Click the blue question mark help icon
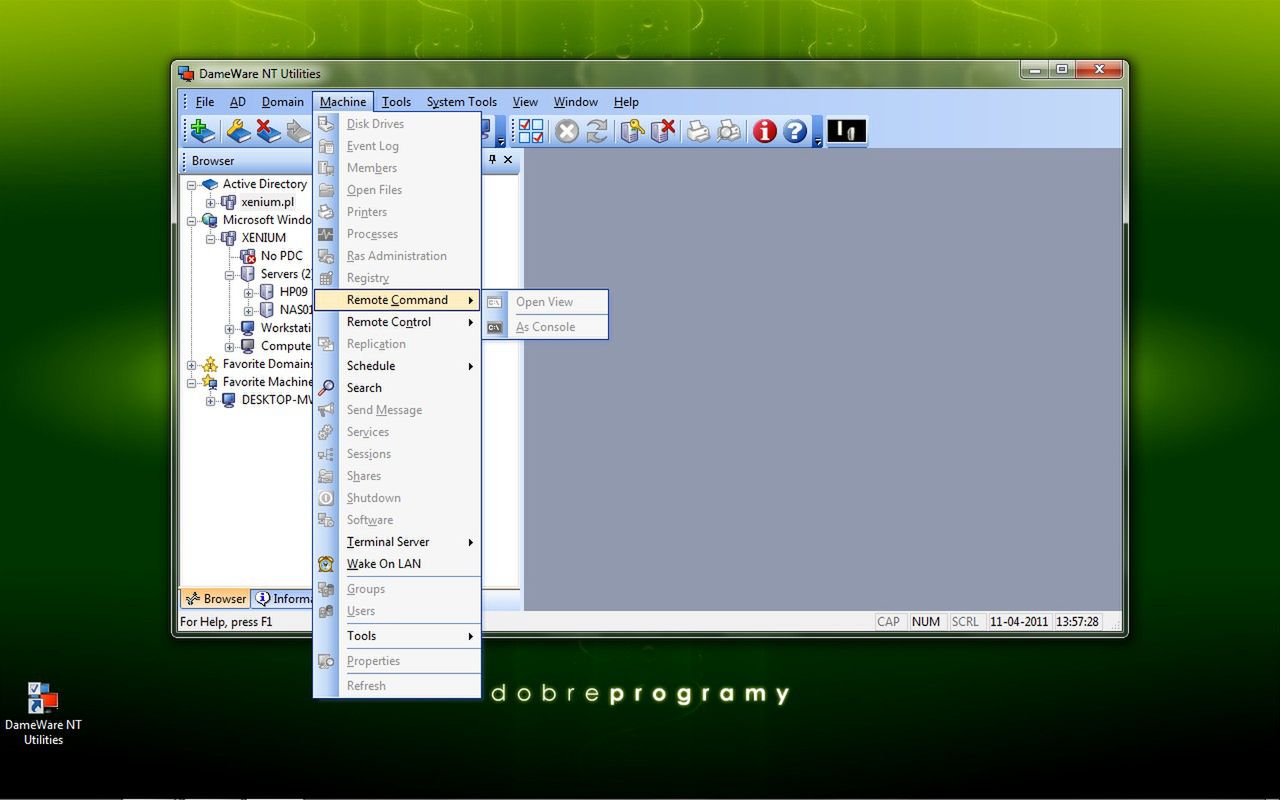Image resolution: width=1280 pixels, height=800 pixels. (795, 131)
